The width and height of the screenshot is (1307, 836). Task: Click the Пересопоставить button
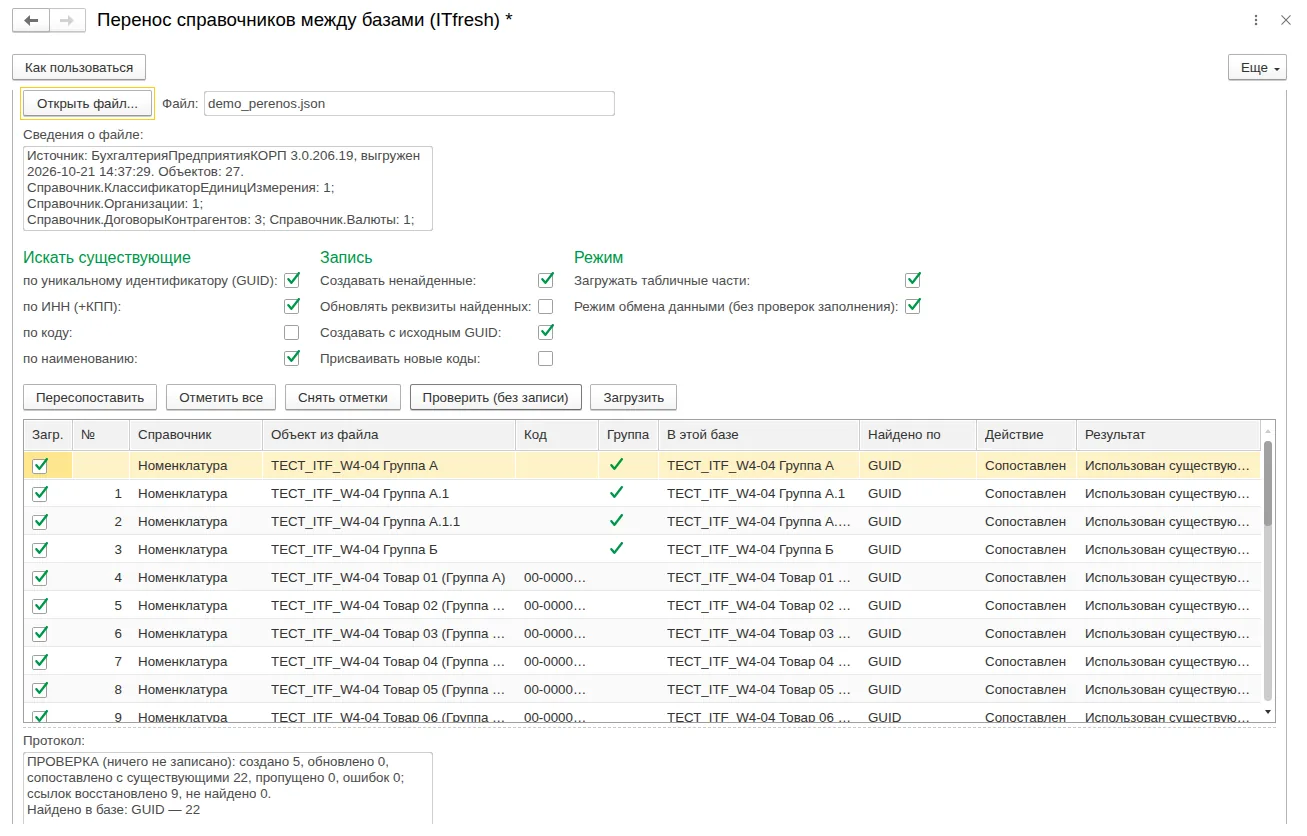90,397
